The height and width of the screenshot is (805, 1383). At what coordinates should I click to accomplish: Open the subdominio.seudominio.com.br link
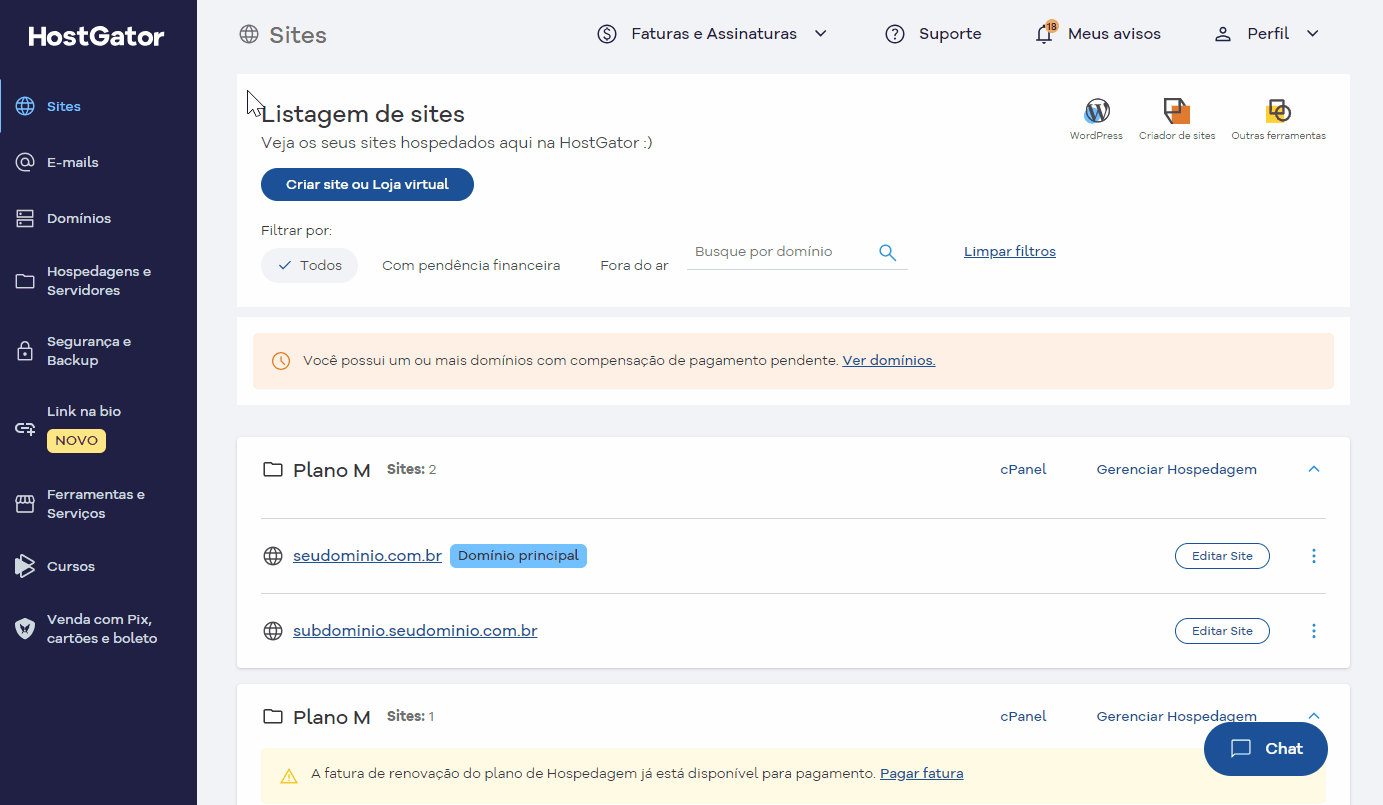click(x=415, y=631)
